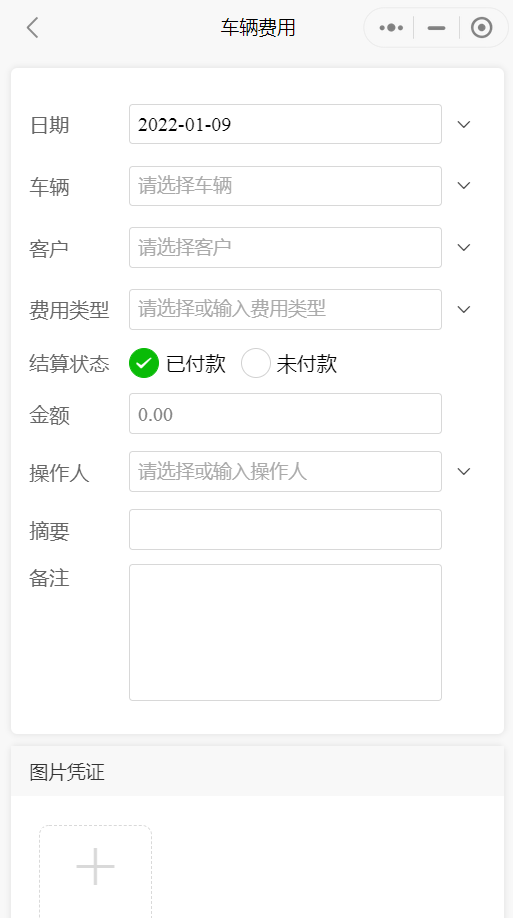Viewport: 513px width, 918px height.
Task: Open the three-dot more options menu
Action: pyautogui.click(x=391, y=28)
